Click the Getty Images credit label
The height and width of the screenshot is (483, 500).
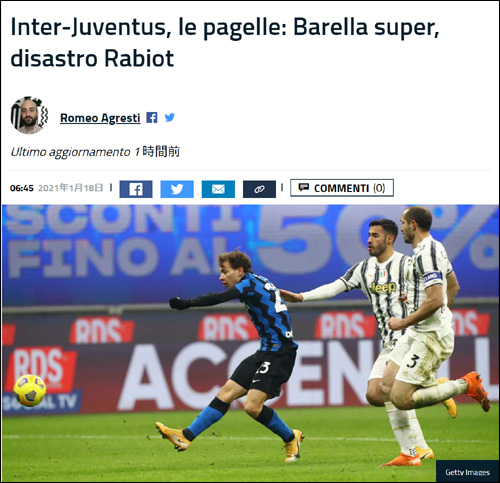click(x=467, y=472)
